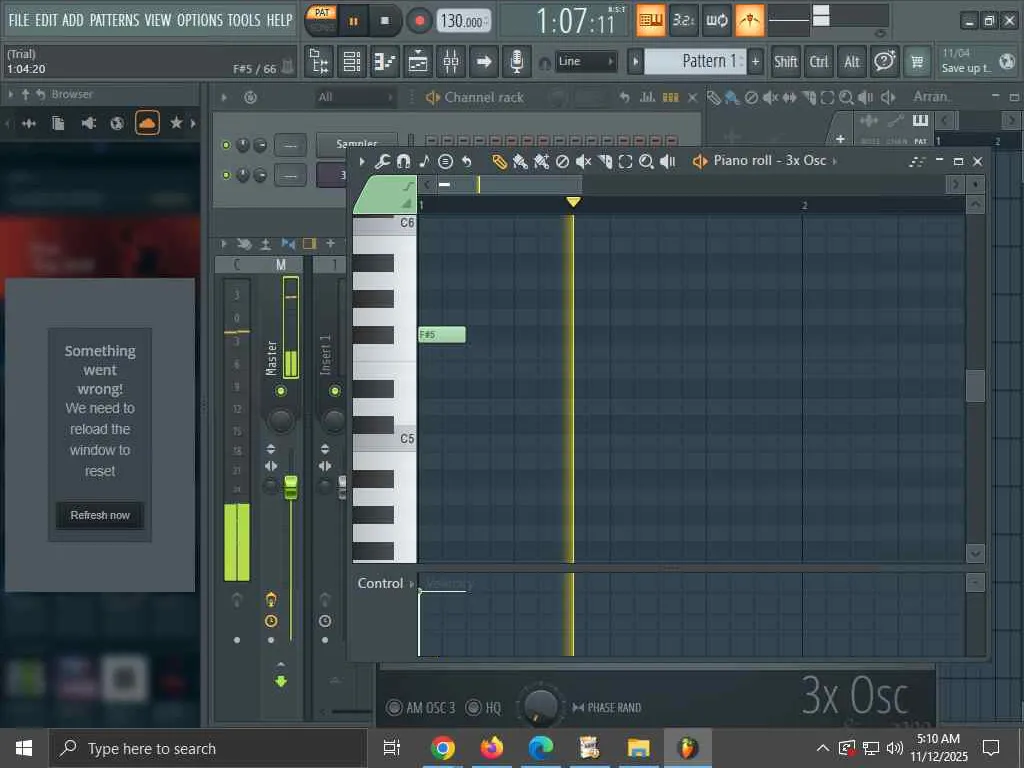This screenshot has height=768, width=1024.
Task: Stop playback in transport
Action: click(385, 21)
